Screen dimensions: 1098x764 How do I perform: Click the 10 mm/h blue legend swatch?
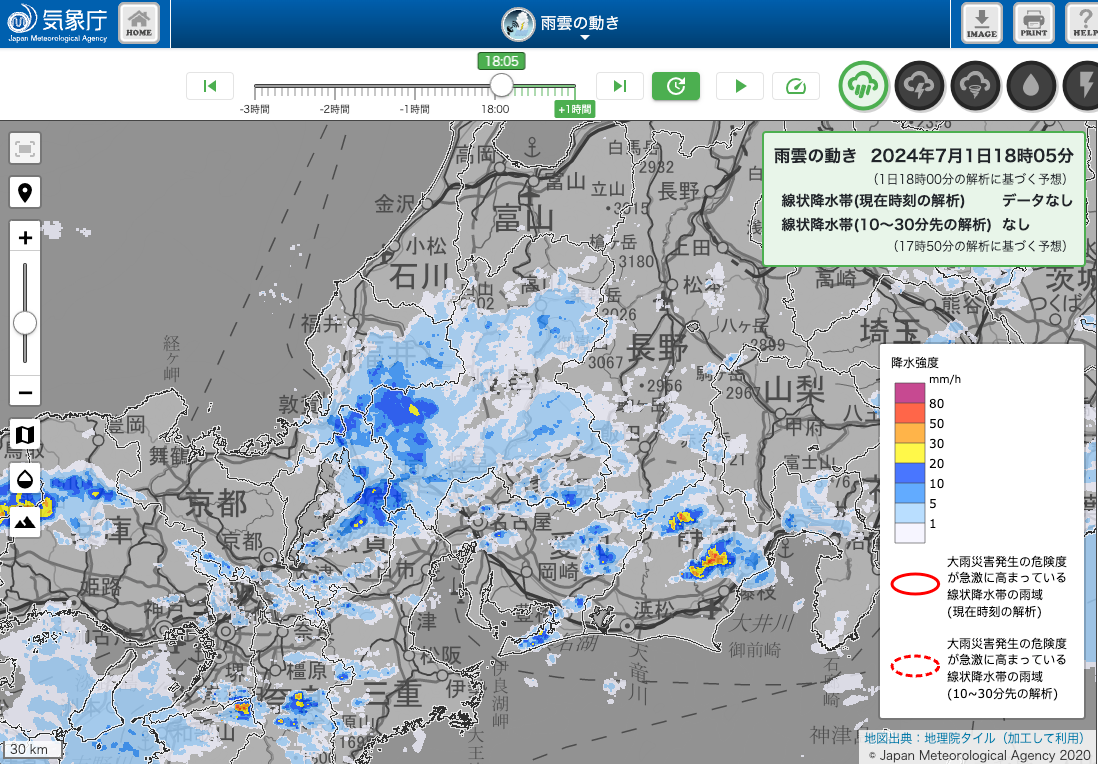coord(910,473)
